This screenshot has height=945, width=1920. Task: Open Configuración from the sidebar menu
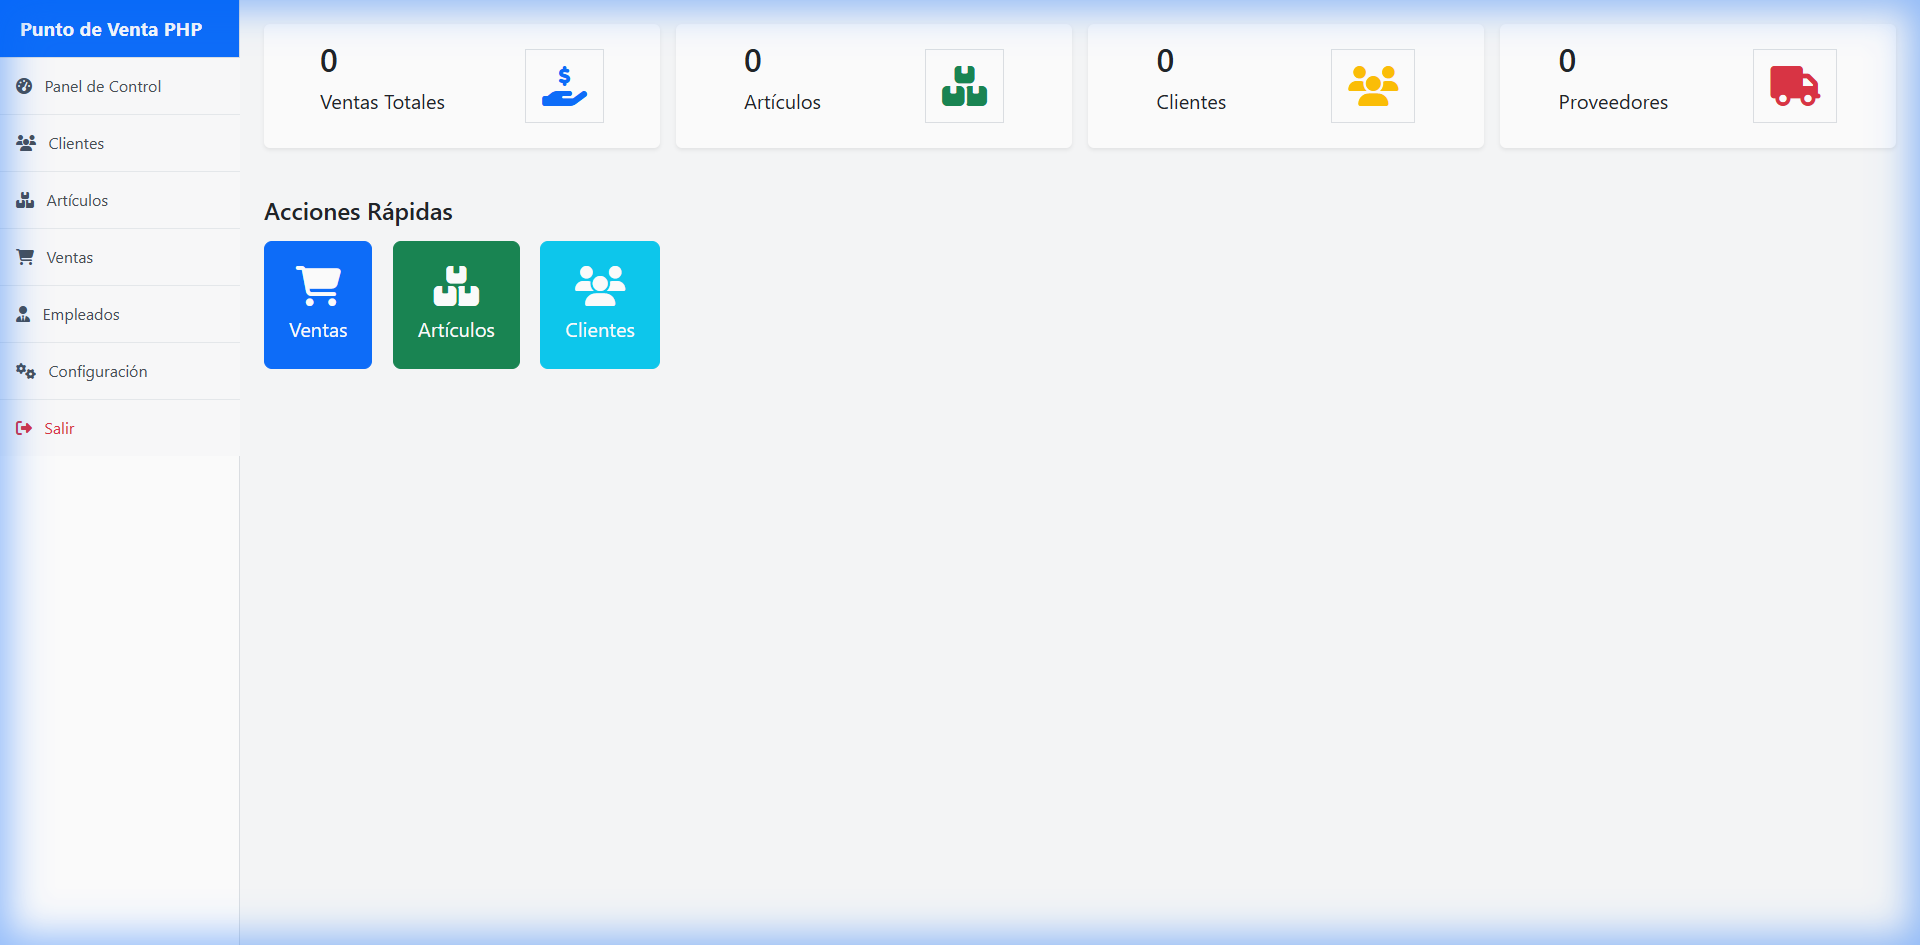coord(97,370)
